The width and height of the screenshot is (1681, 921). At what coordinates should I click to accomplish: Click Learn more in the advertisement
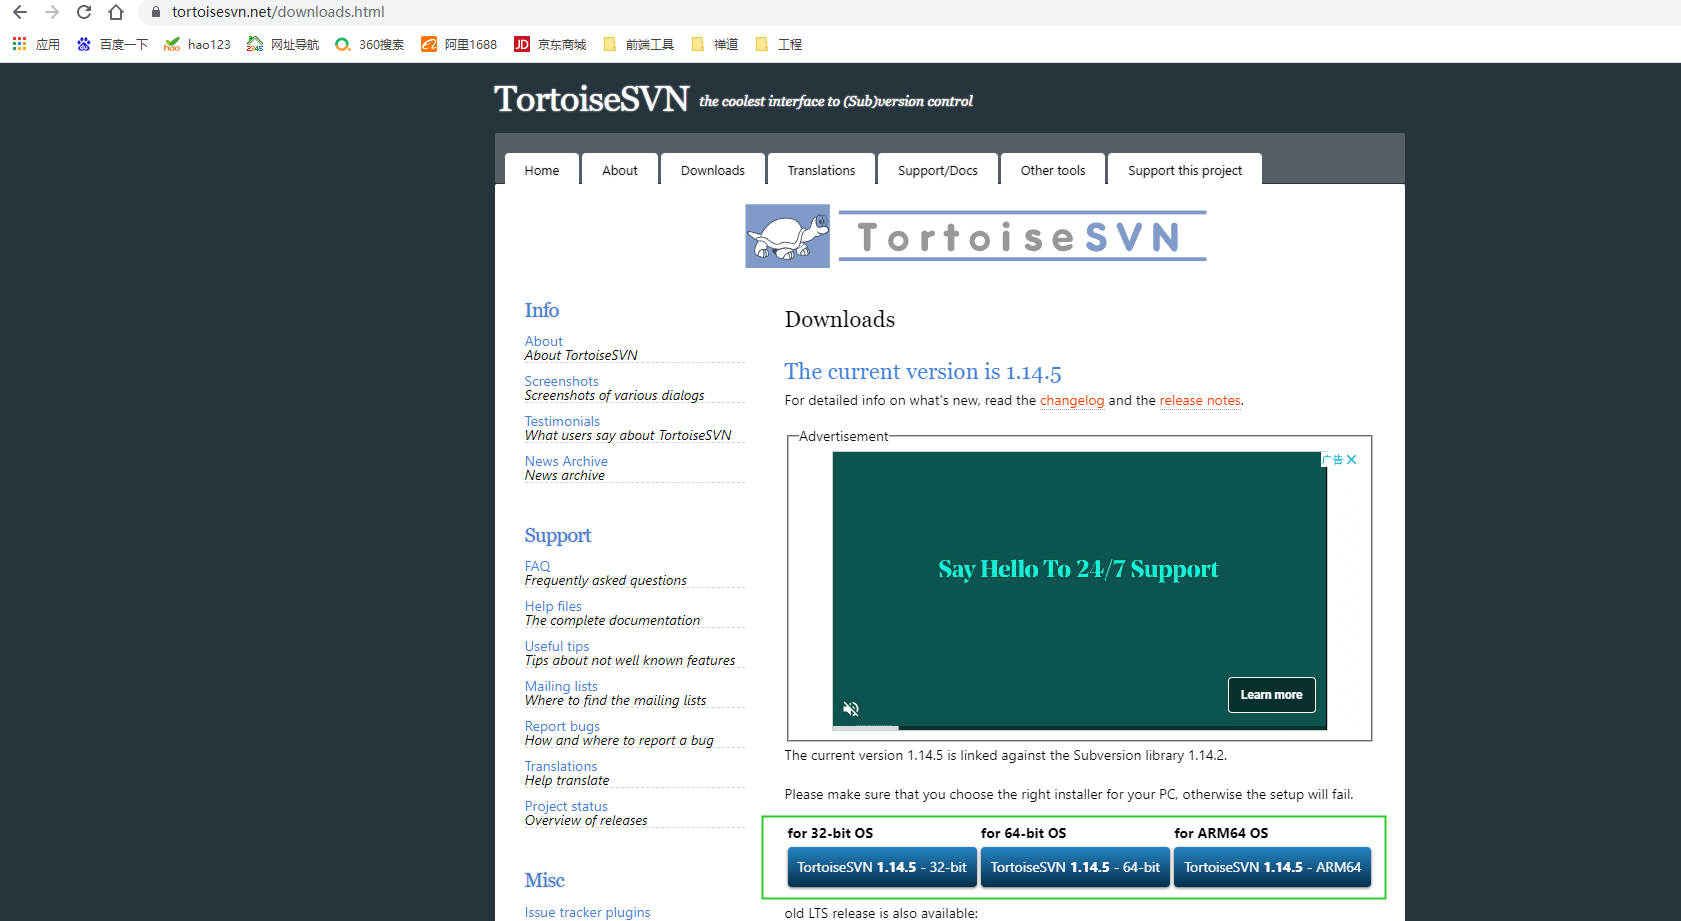click(x=1271, y=694)
